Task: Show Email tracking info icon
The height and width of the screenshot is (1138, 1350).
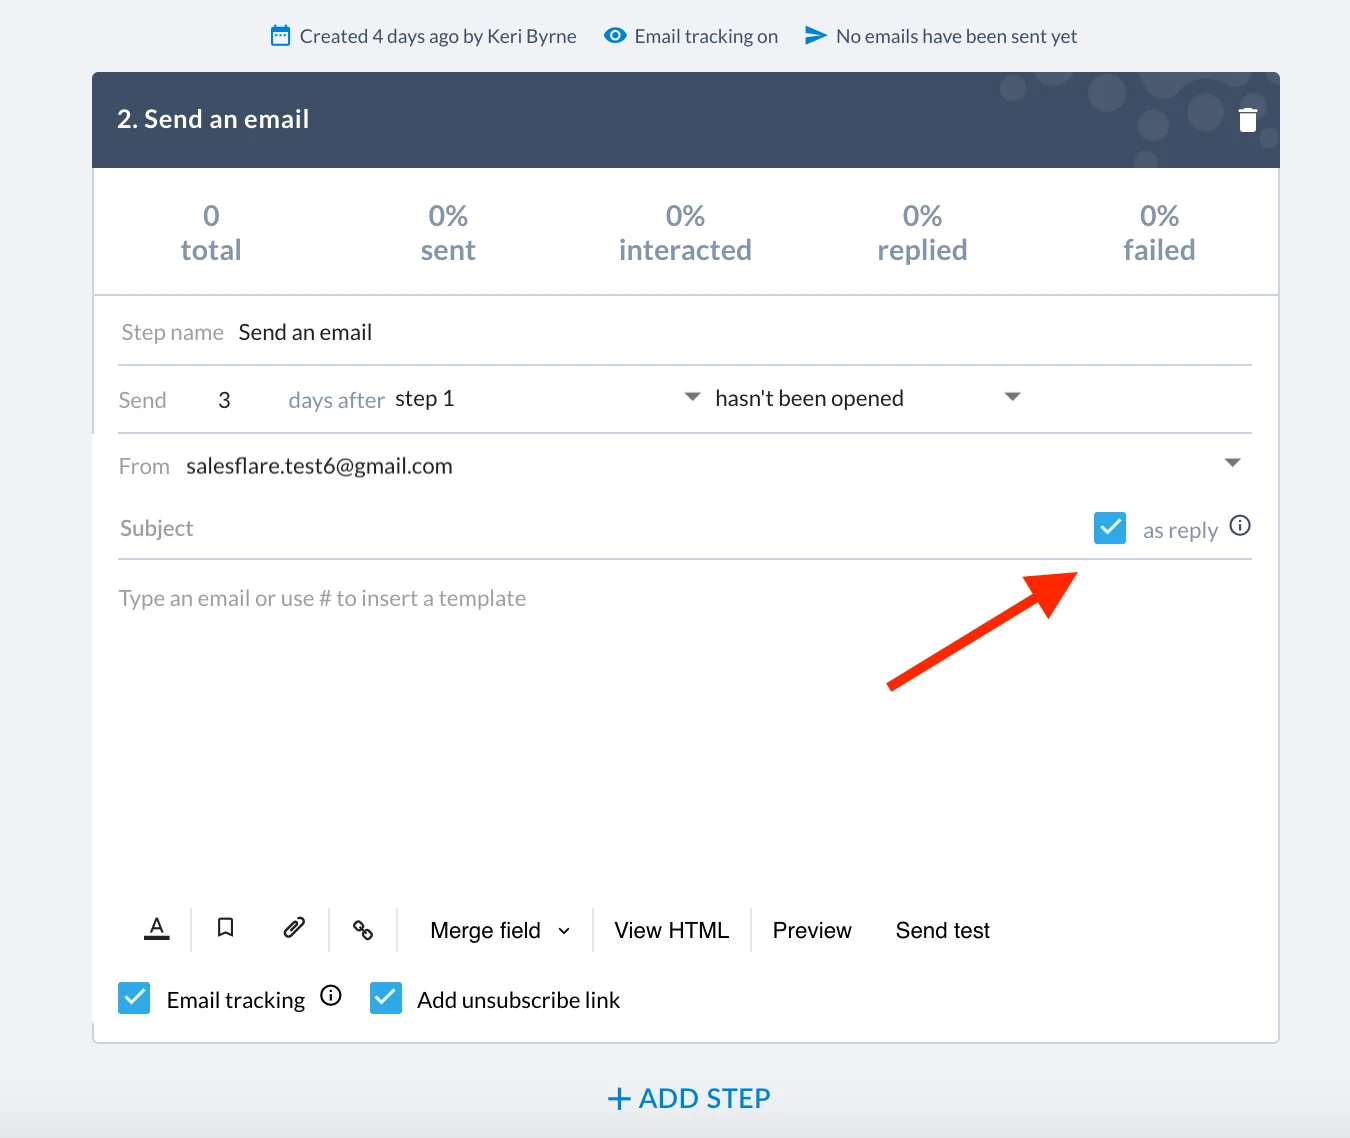Action: (331, 996)
